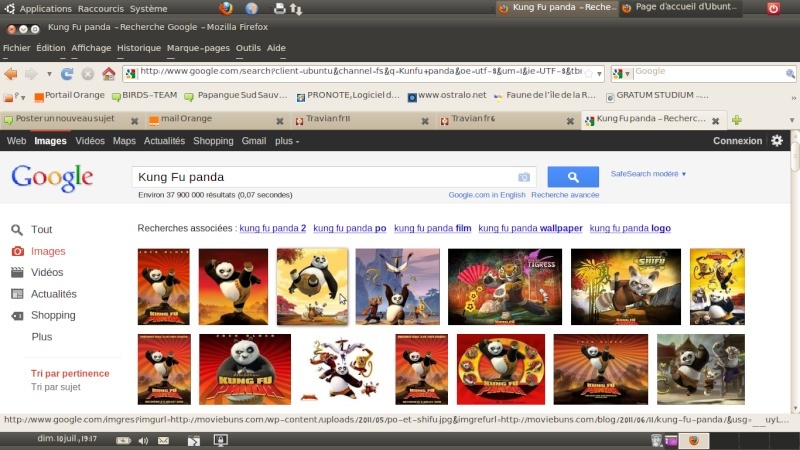800x450 pixels.
Task: Open Google settings gear icon
Action: (777, 141)
